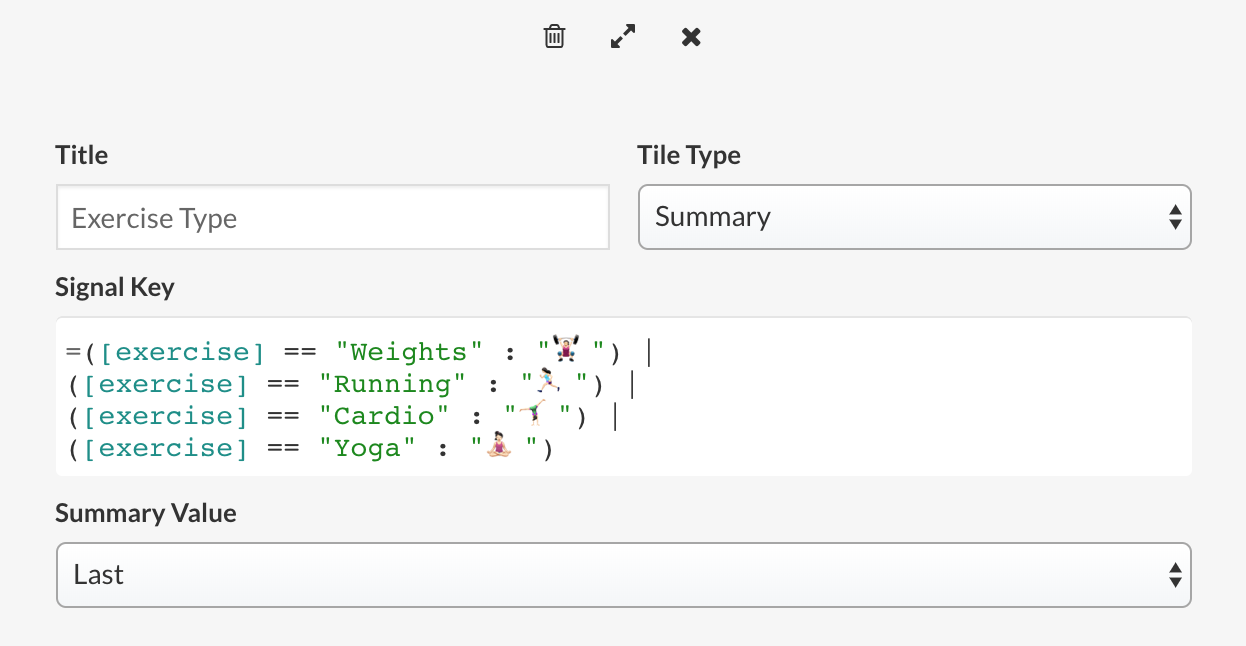Click the Title field showing Exercise Type
This screenshot has height=646, width=1246.
333,217
